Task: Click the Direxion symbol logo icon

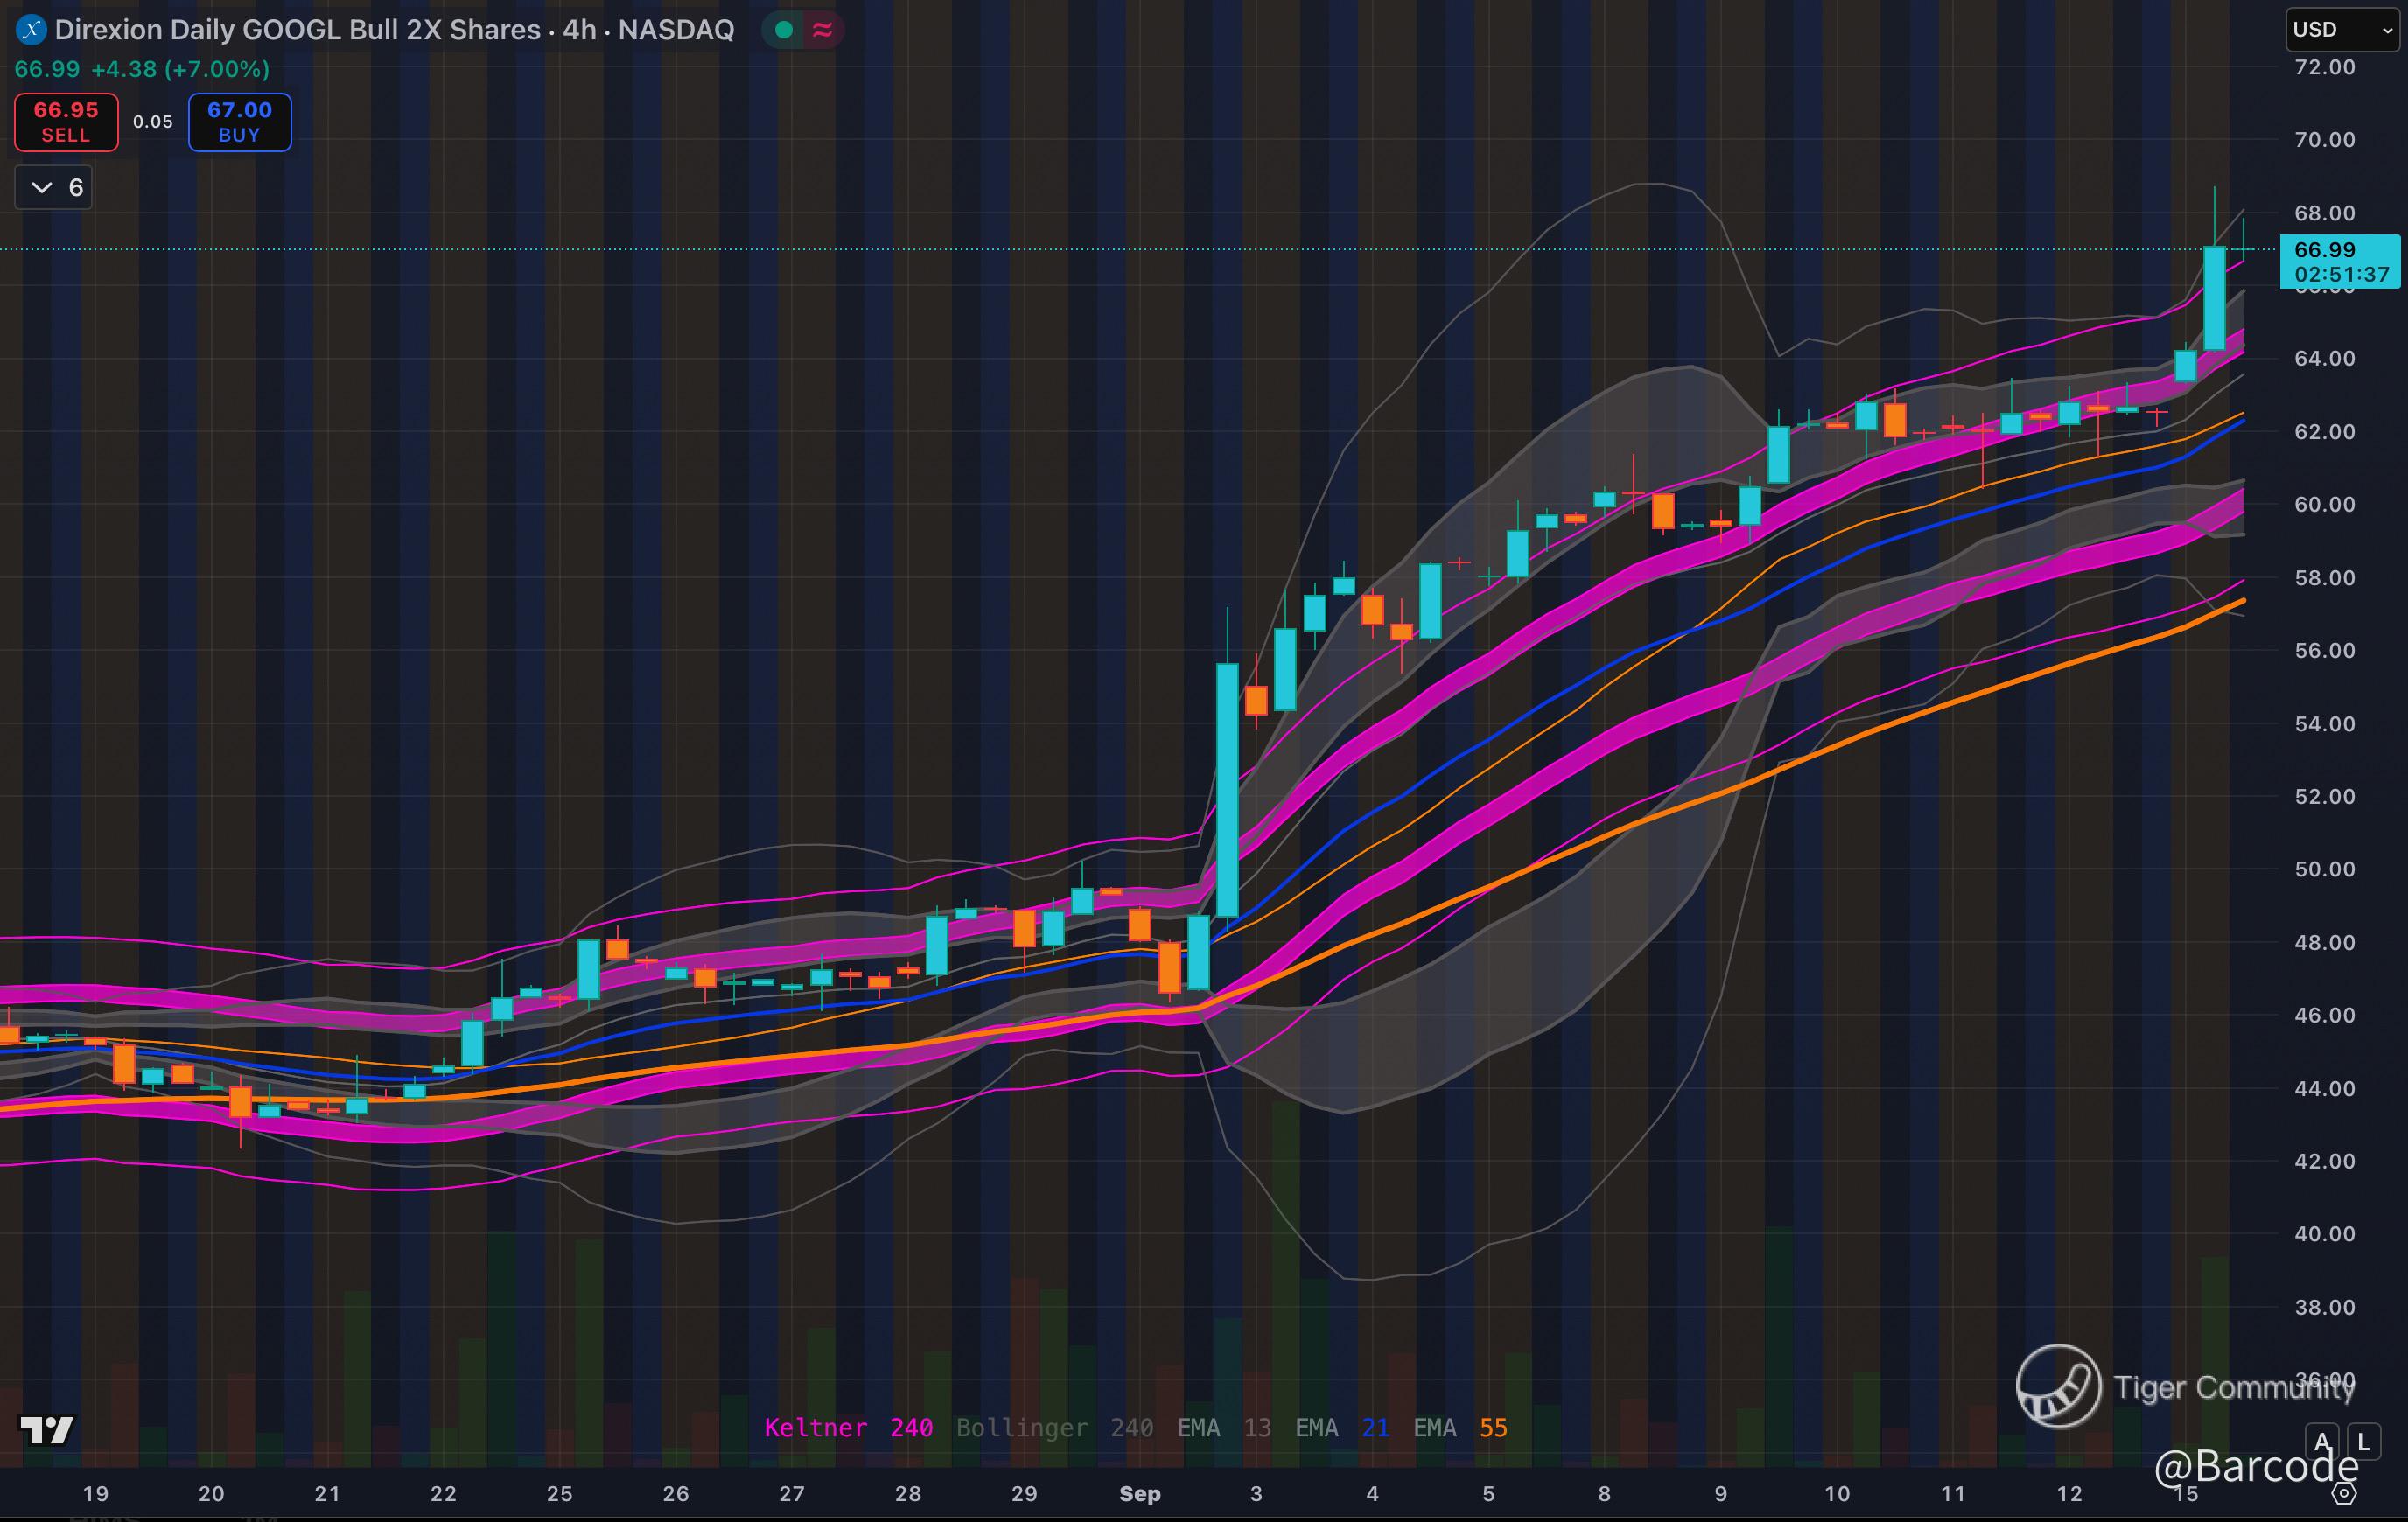Action: [31, 30]
